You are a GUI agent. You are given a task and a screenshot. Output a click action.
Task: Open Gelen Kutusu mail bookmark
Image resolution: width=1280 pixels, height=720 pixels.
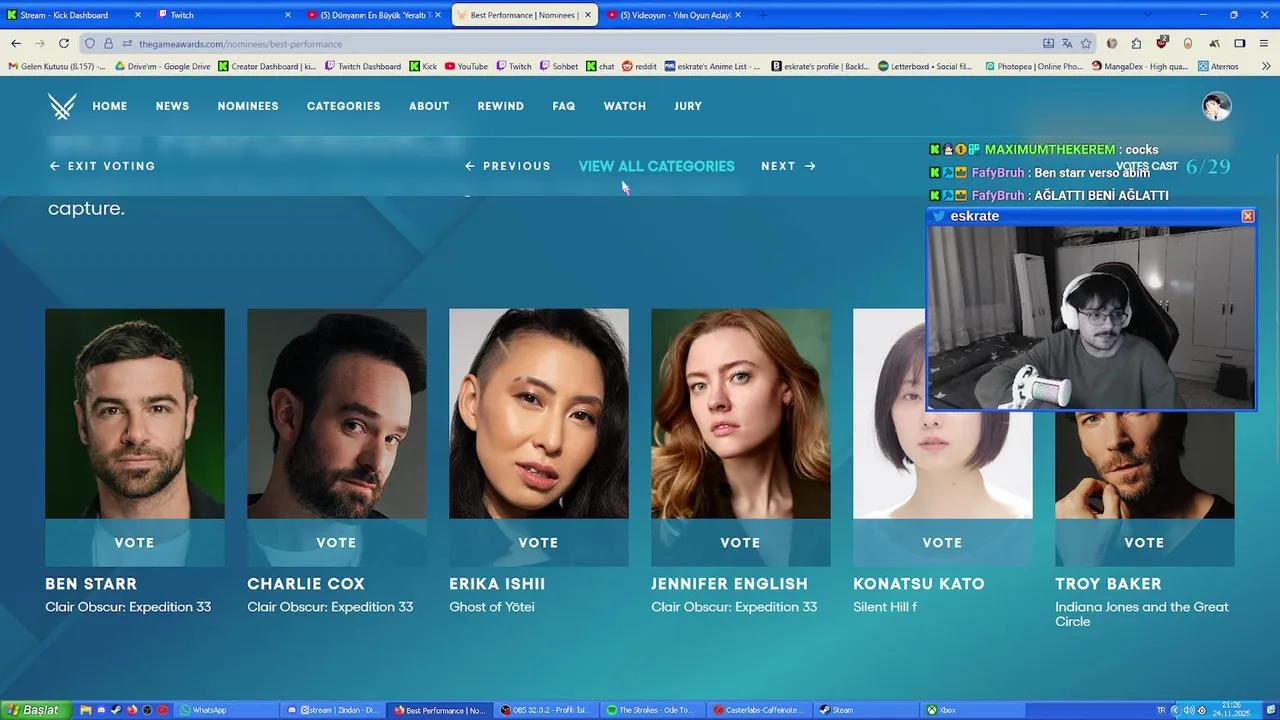57,66
